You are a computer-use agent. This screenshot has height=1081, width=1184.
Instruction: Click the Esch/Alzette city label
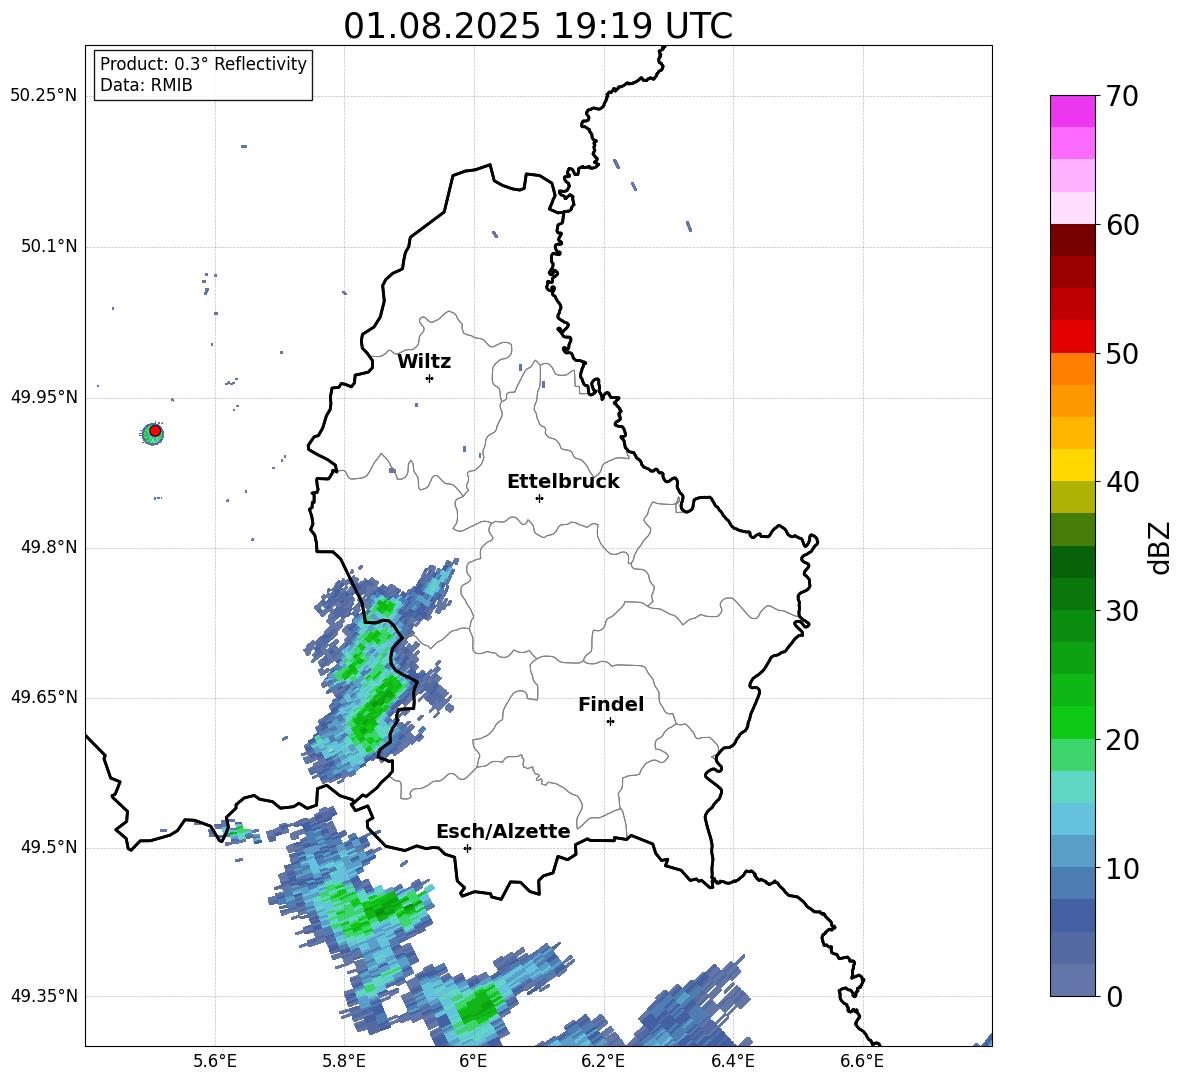503,831
